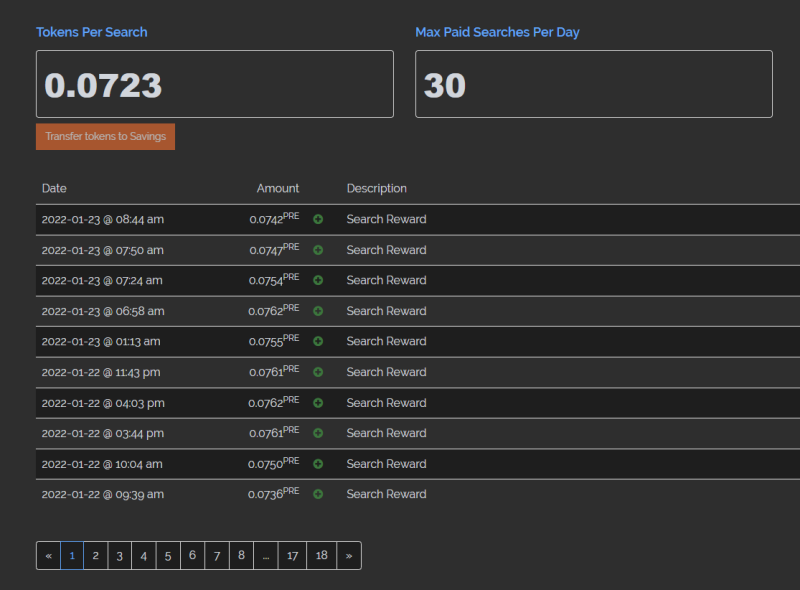Click the ellipsis pagination item
The image size is (800, 590).
point(266,555)
